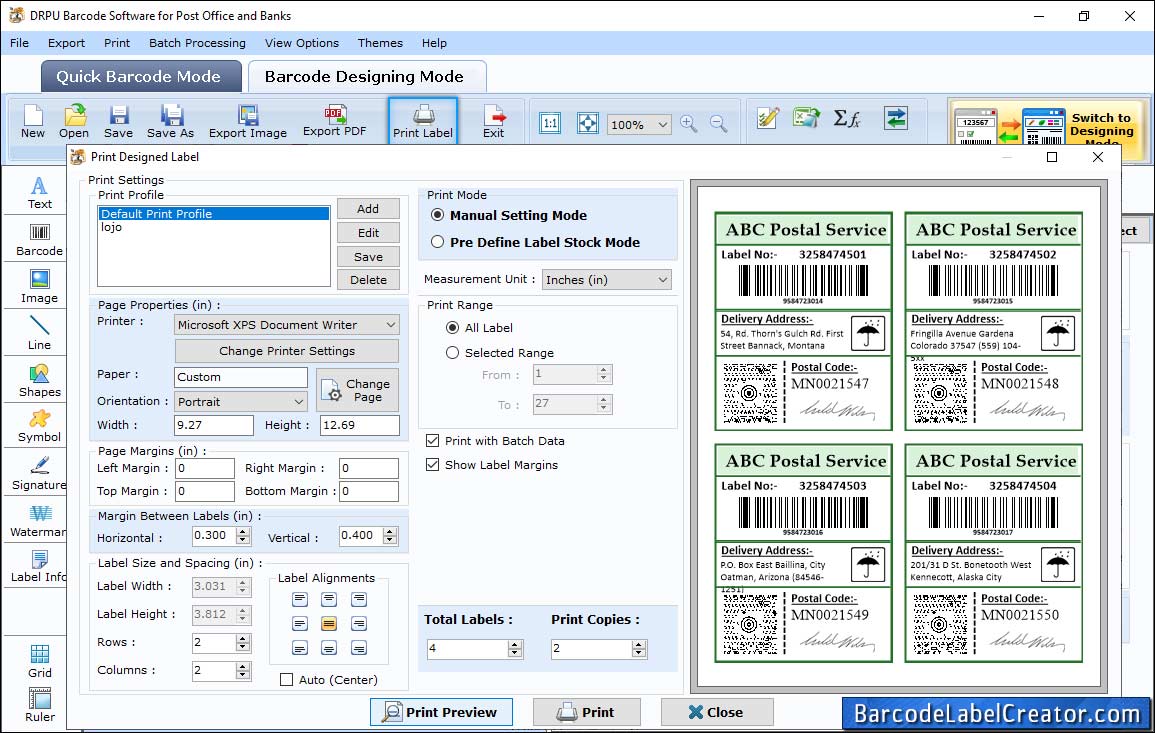Click the Export PDF icon
The height and width of the screenshot is (733, 1155).
click(x=334, y=121)
